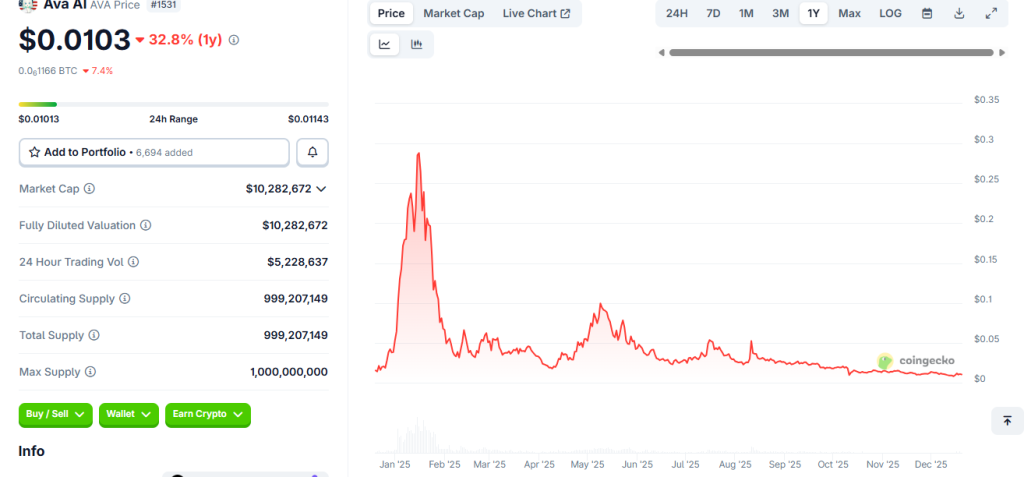Image resolution: width=1024 pixels, height=477 pixels.
Task: Click the Circulating Supply info icon
Action: point(125,299)
